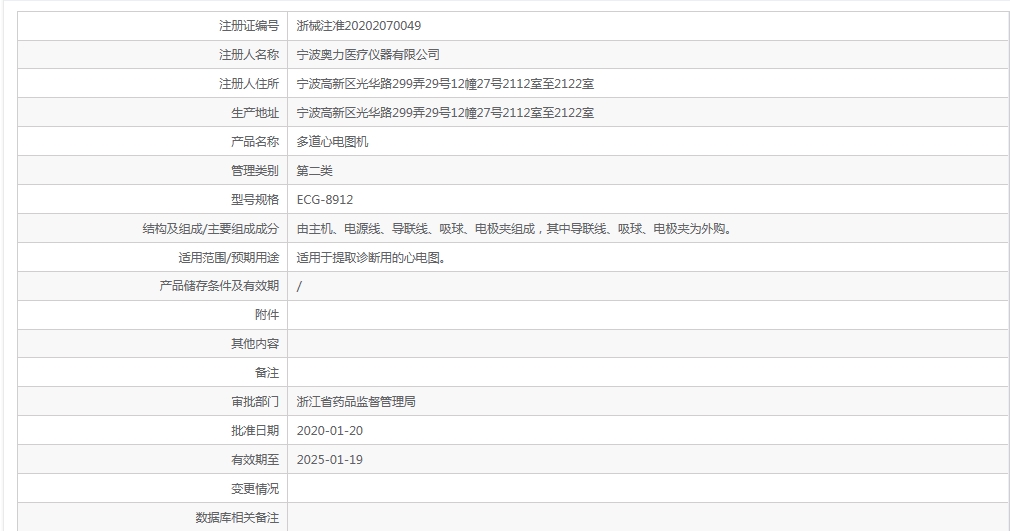Click the 注册人住所 label
The image size is (1010, 531).
point(249,84)
